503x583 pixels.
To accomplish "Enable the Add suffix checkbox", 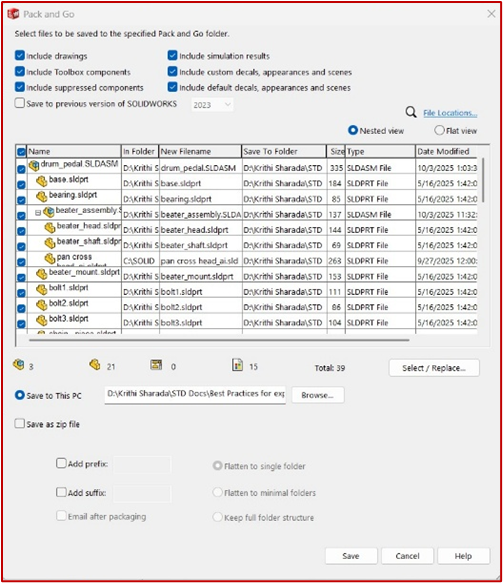I will [x=61, y=492].
